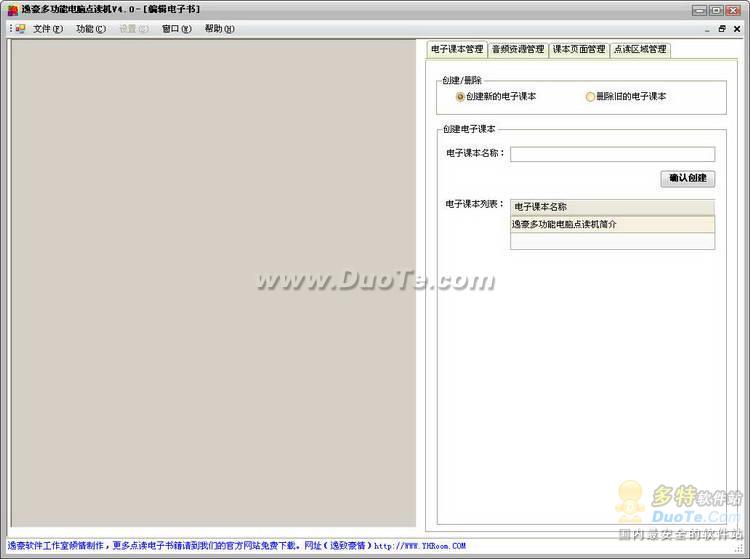The width and height of the screenshot is (750, 559).
Task: Minimize the inner 编辑电子书 child window
Action: 705,29
